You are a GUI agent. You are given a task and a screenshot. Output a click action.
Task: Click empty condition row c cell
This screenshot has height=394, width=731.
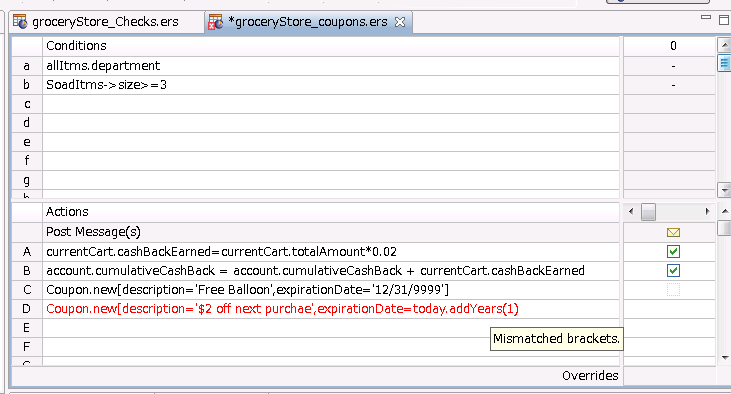pos(331,104)
